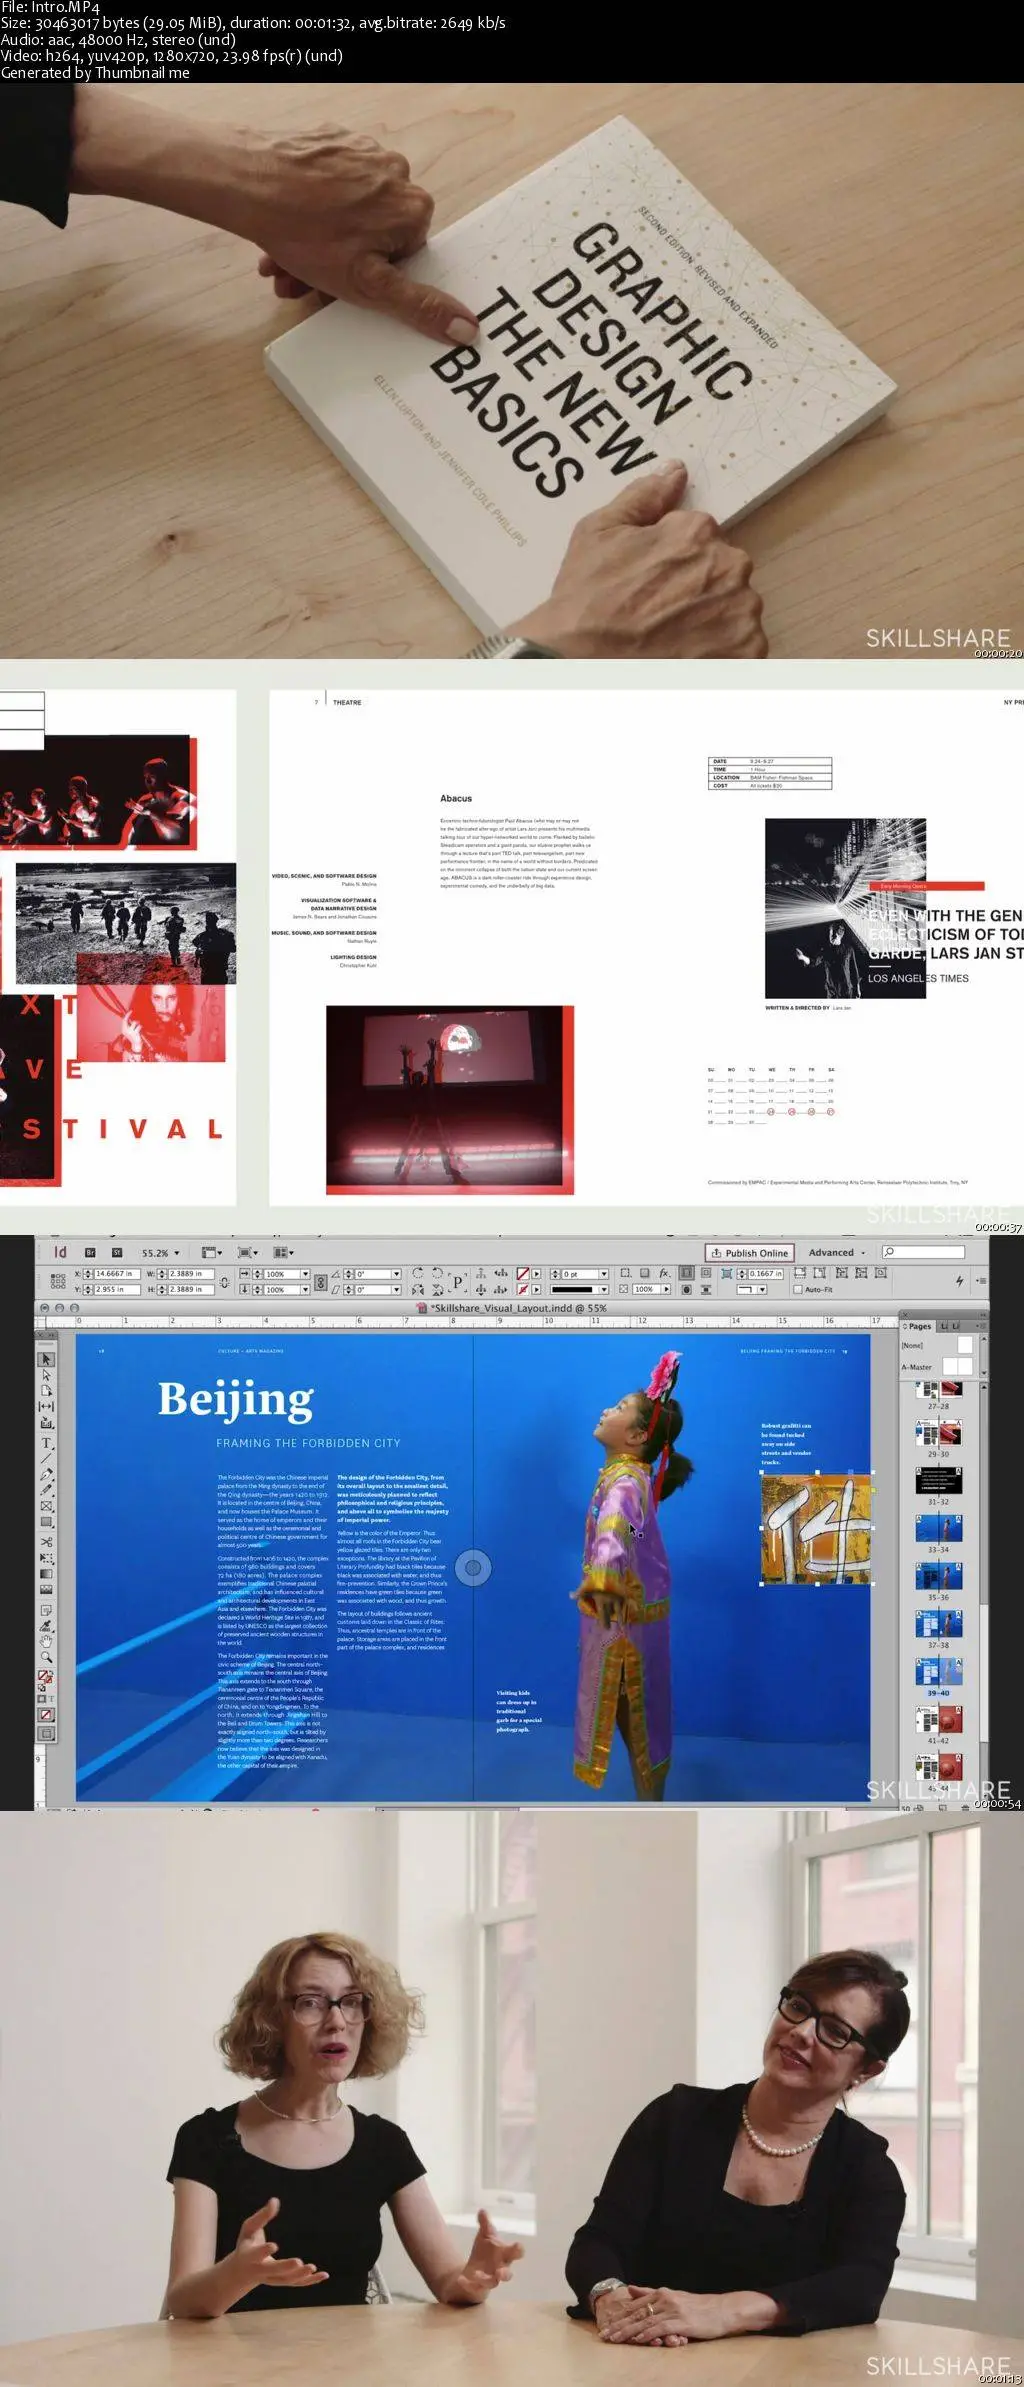Select the Rectangle Frame tool

pyautogui.click(x=46, y=1505)
